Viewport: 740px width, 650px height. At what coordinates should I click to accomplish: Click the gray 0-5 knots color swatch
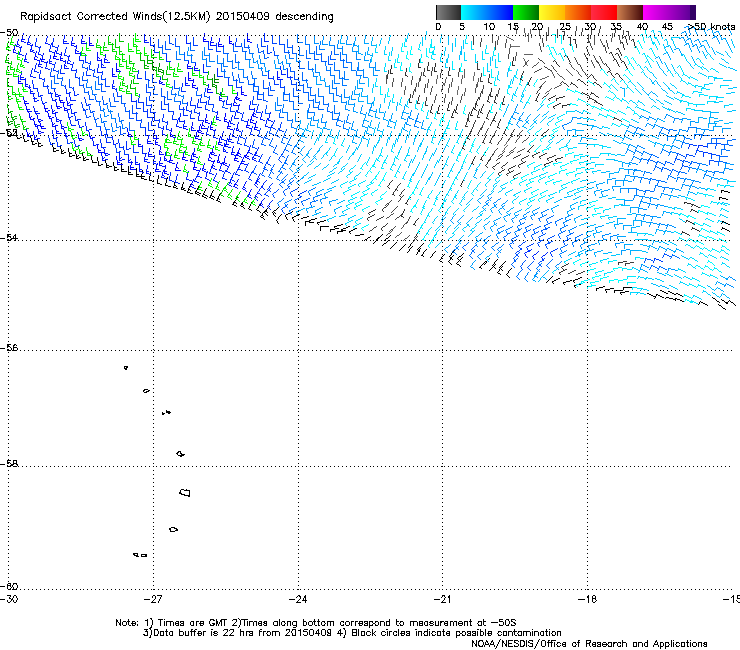[448, 12]
